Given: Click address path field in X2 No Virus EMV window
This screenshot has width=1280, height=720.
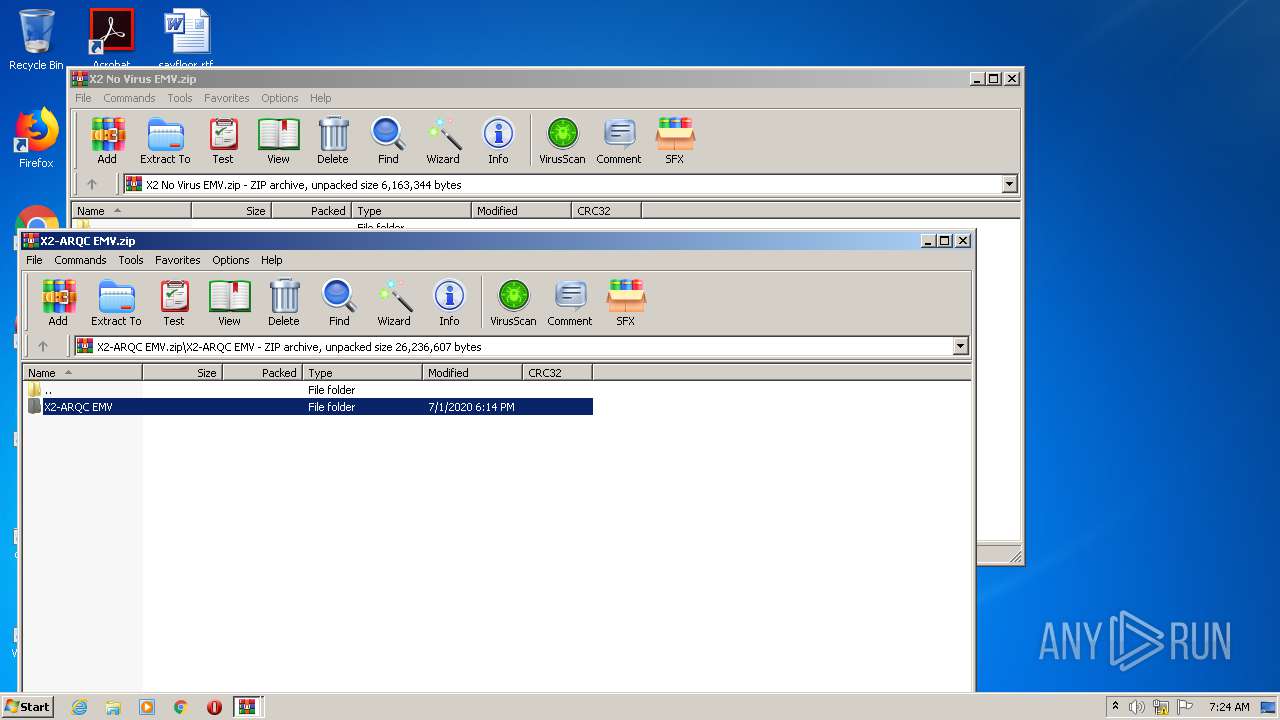Looking at the screenshot, I should pos(562,184).
